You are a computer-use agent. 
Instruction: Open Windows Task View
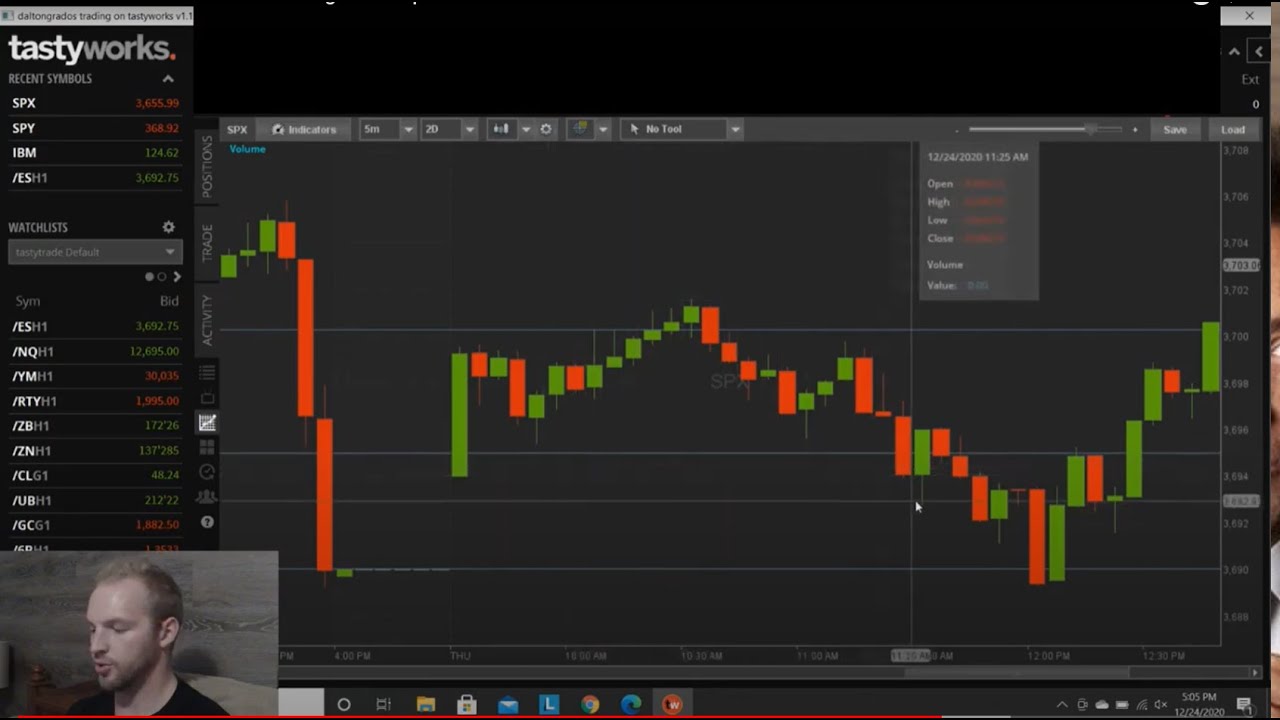pos(384,704)
